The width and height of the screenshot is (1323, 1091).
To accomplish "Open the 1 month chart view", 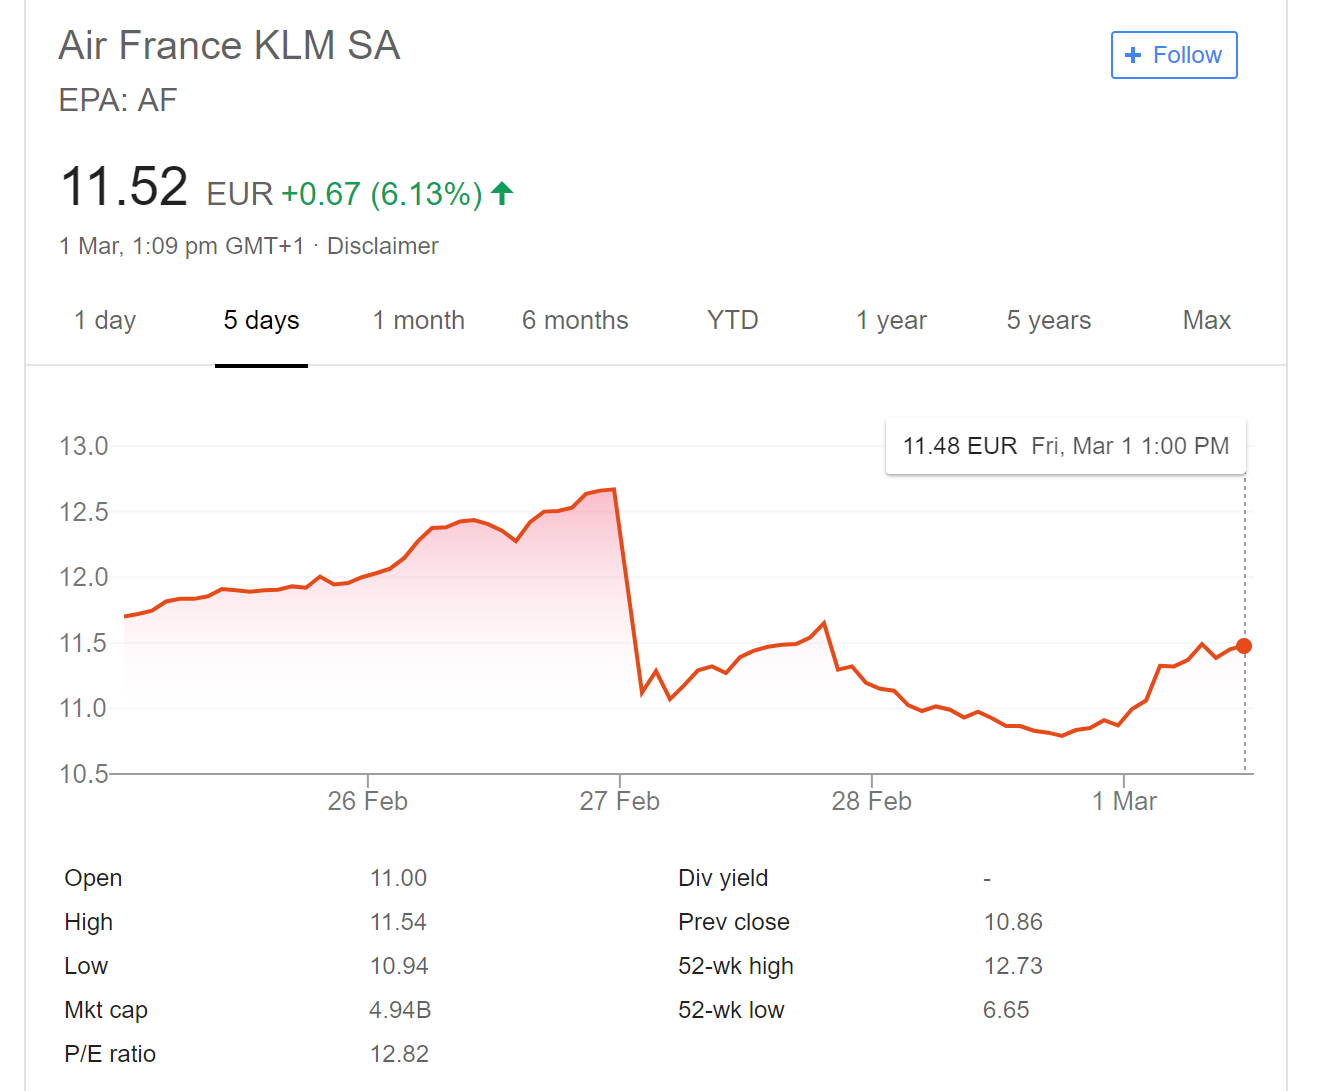I will coord(418,320).
